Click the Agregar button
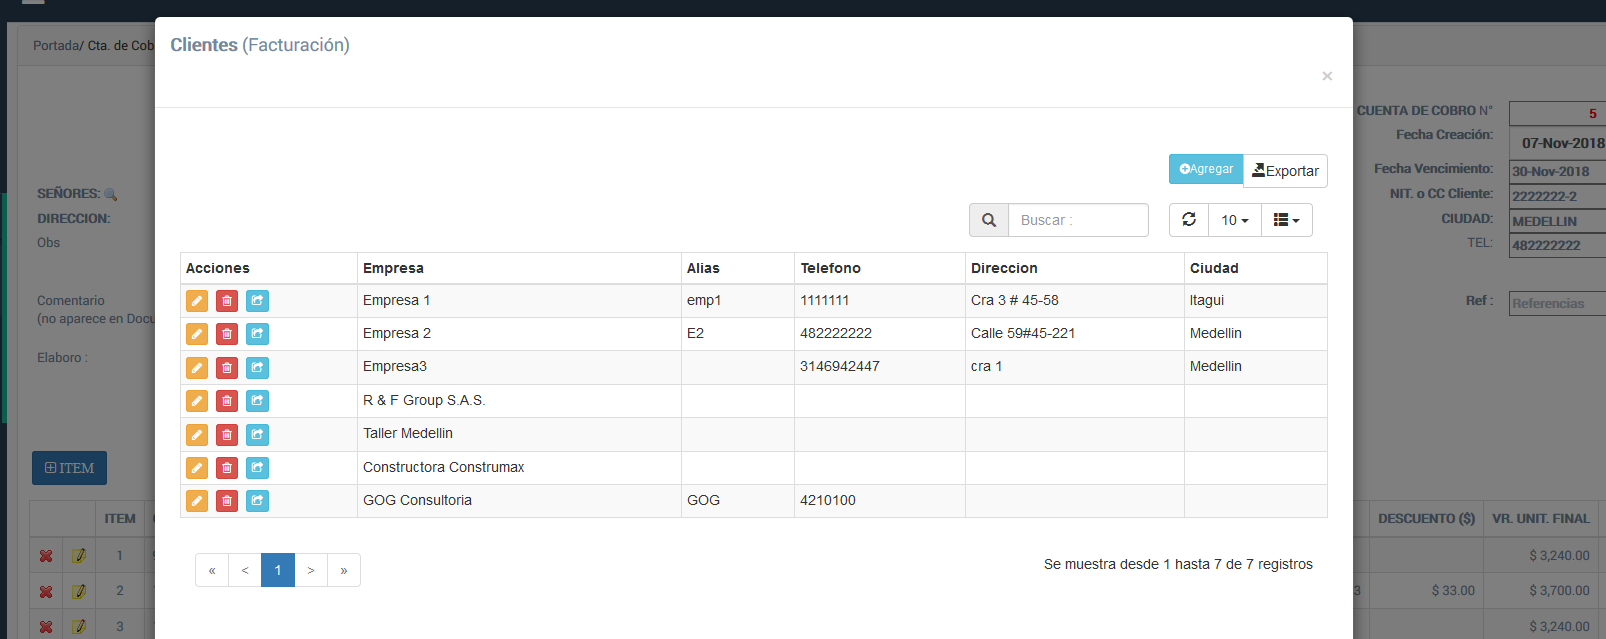Viewport: 1606px width, 639px height. [x=1206, y=169]
